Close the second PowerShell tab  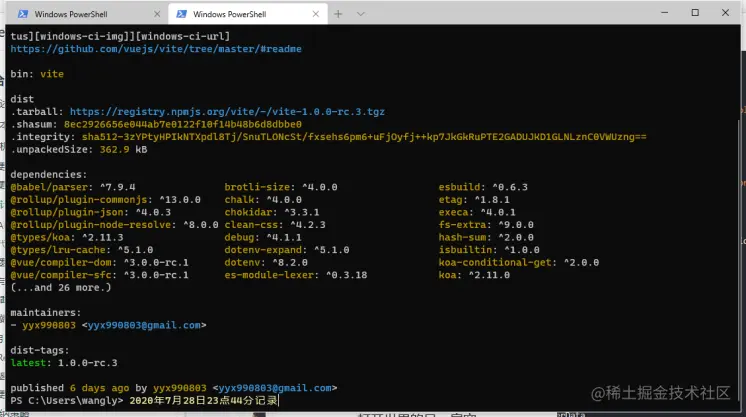[315, 14]
